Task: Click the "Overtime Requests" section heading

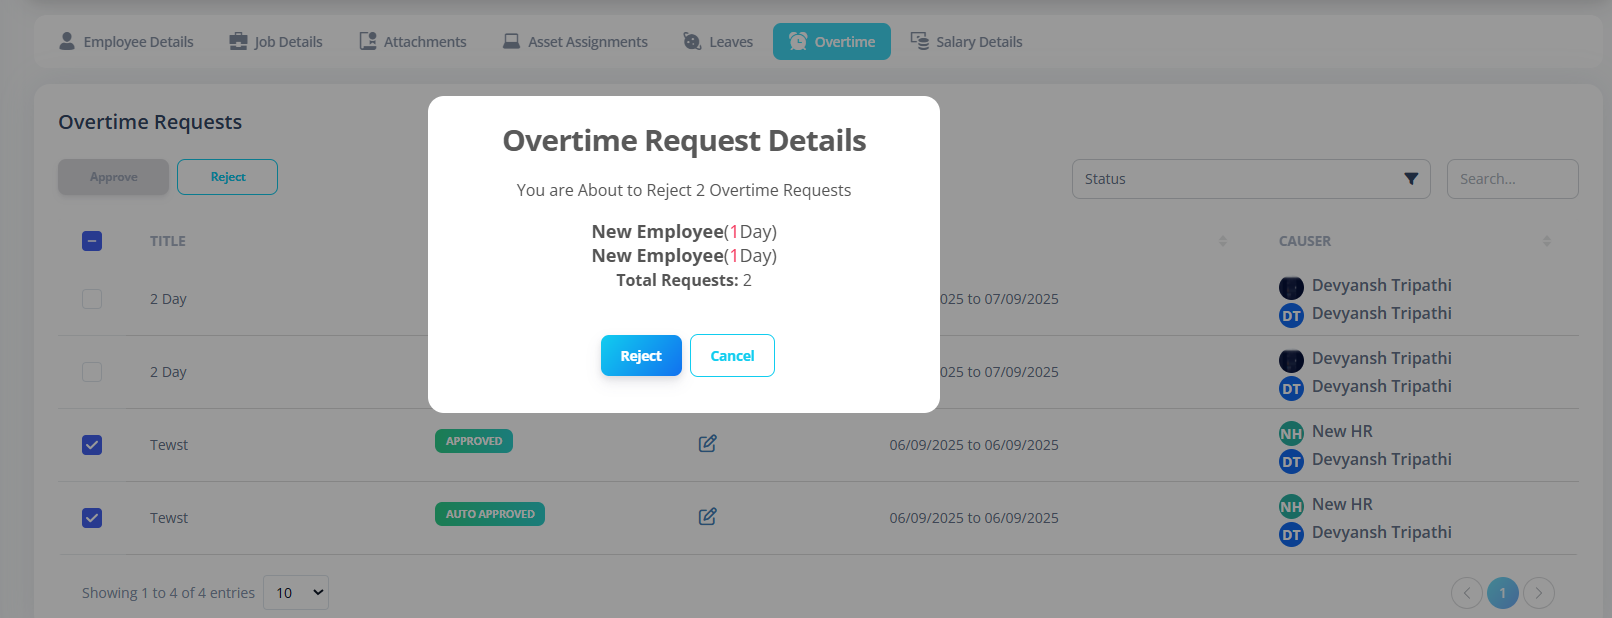Action: click(150, 122)
